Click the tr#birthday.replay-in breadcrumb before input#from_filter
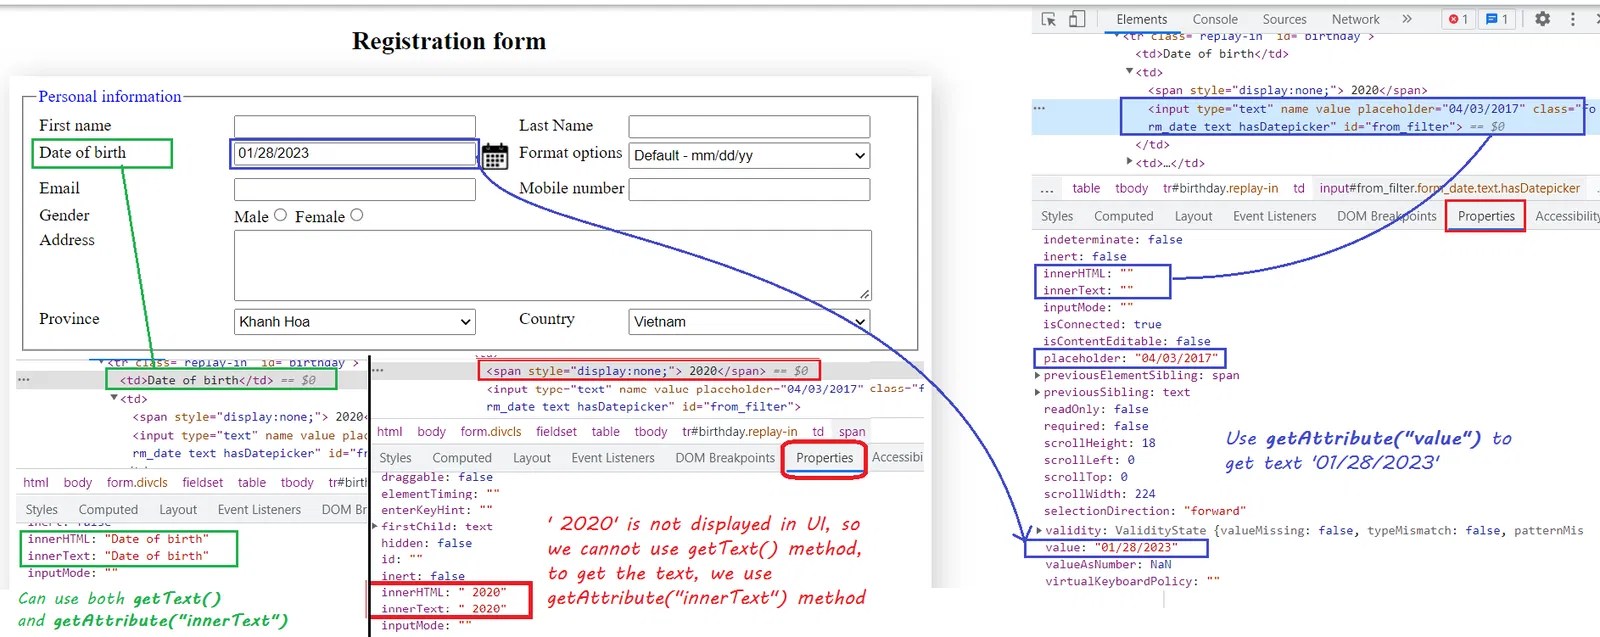 [x=1220, y=188]
